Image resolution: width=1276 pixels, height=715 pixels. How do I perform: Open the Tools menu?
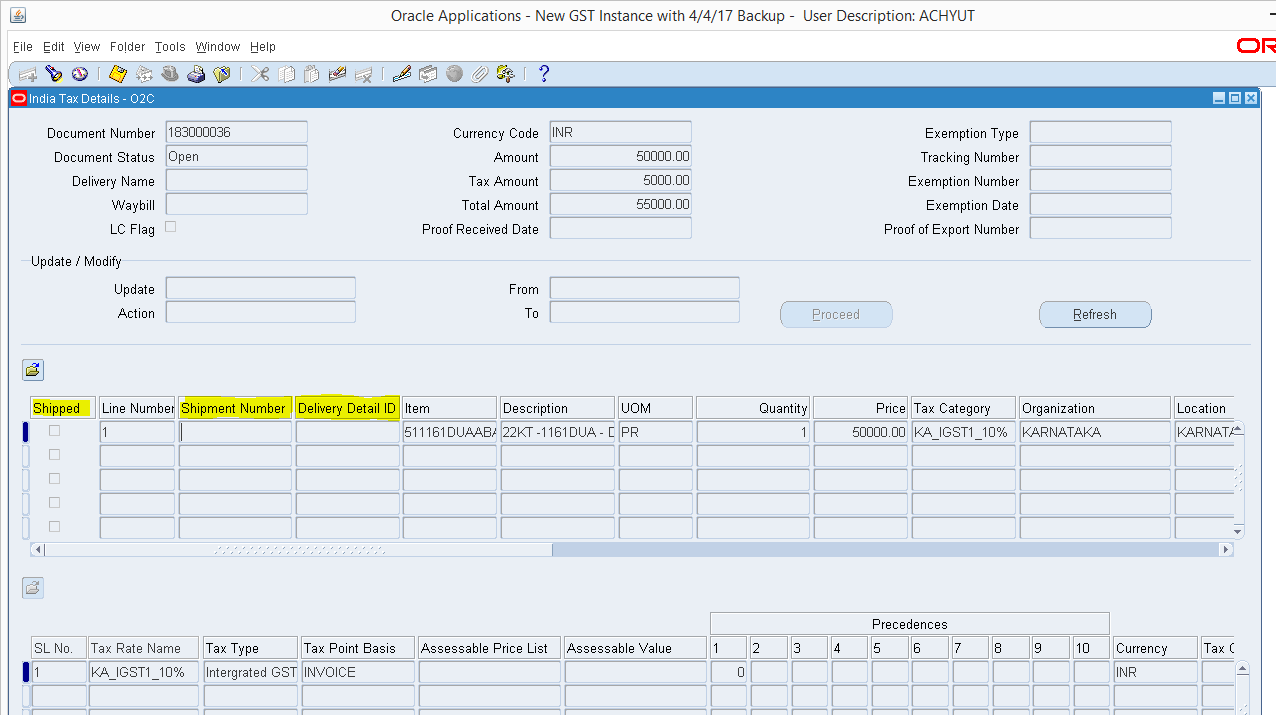pos(169,47)
